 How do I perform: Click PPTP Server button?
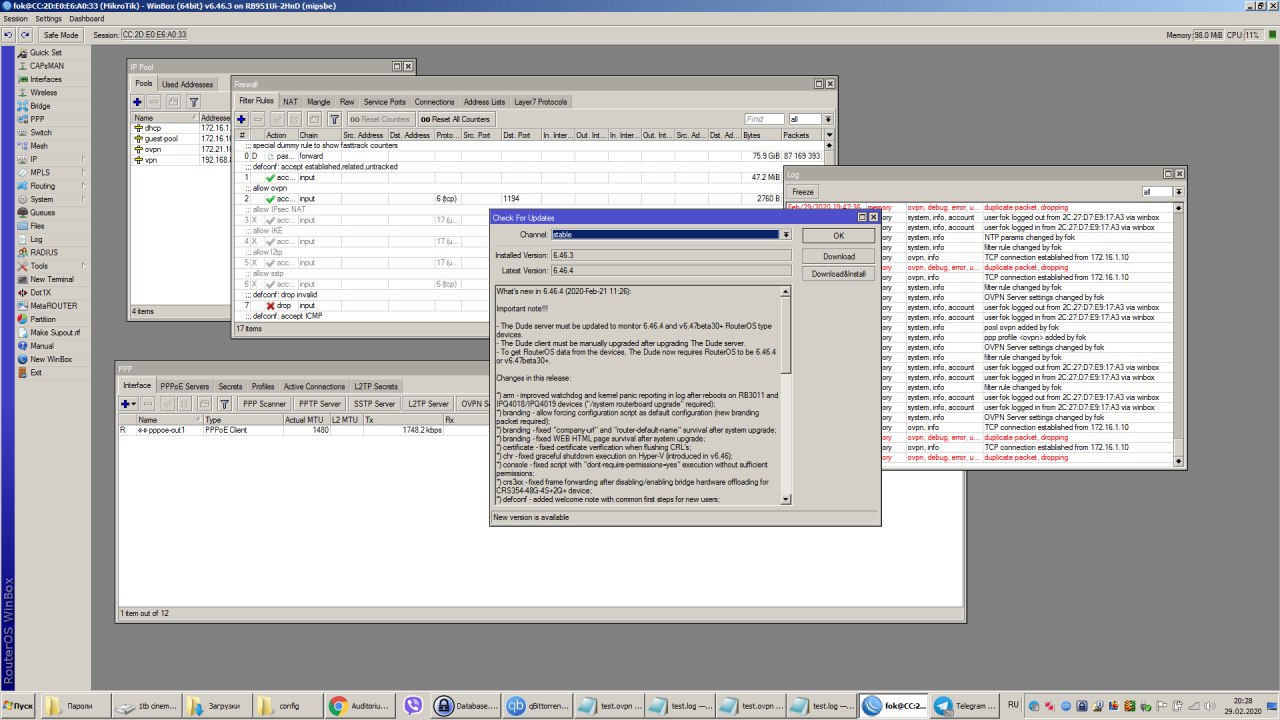click(319, 404)
